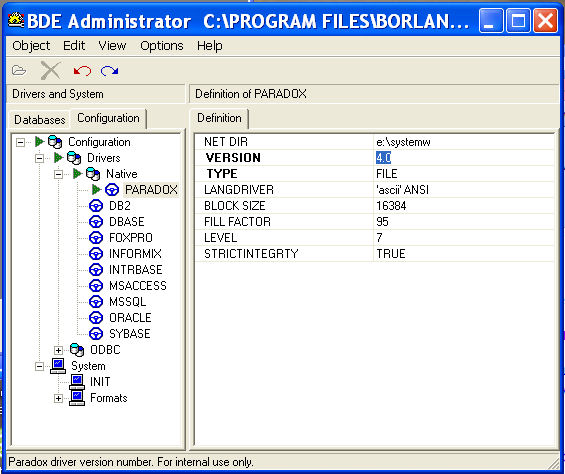Open the Options menu

tap(162, 46)
